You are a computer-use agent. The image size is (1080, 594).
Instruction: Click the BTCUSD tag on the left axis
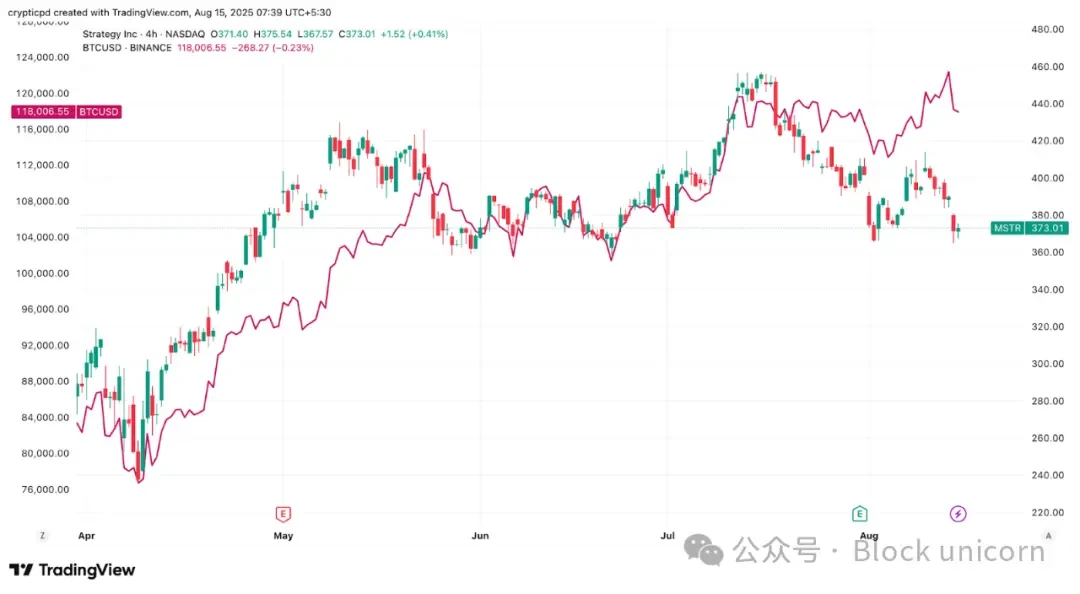[98, 112]
